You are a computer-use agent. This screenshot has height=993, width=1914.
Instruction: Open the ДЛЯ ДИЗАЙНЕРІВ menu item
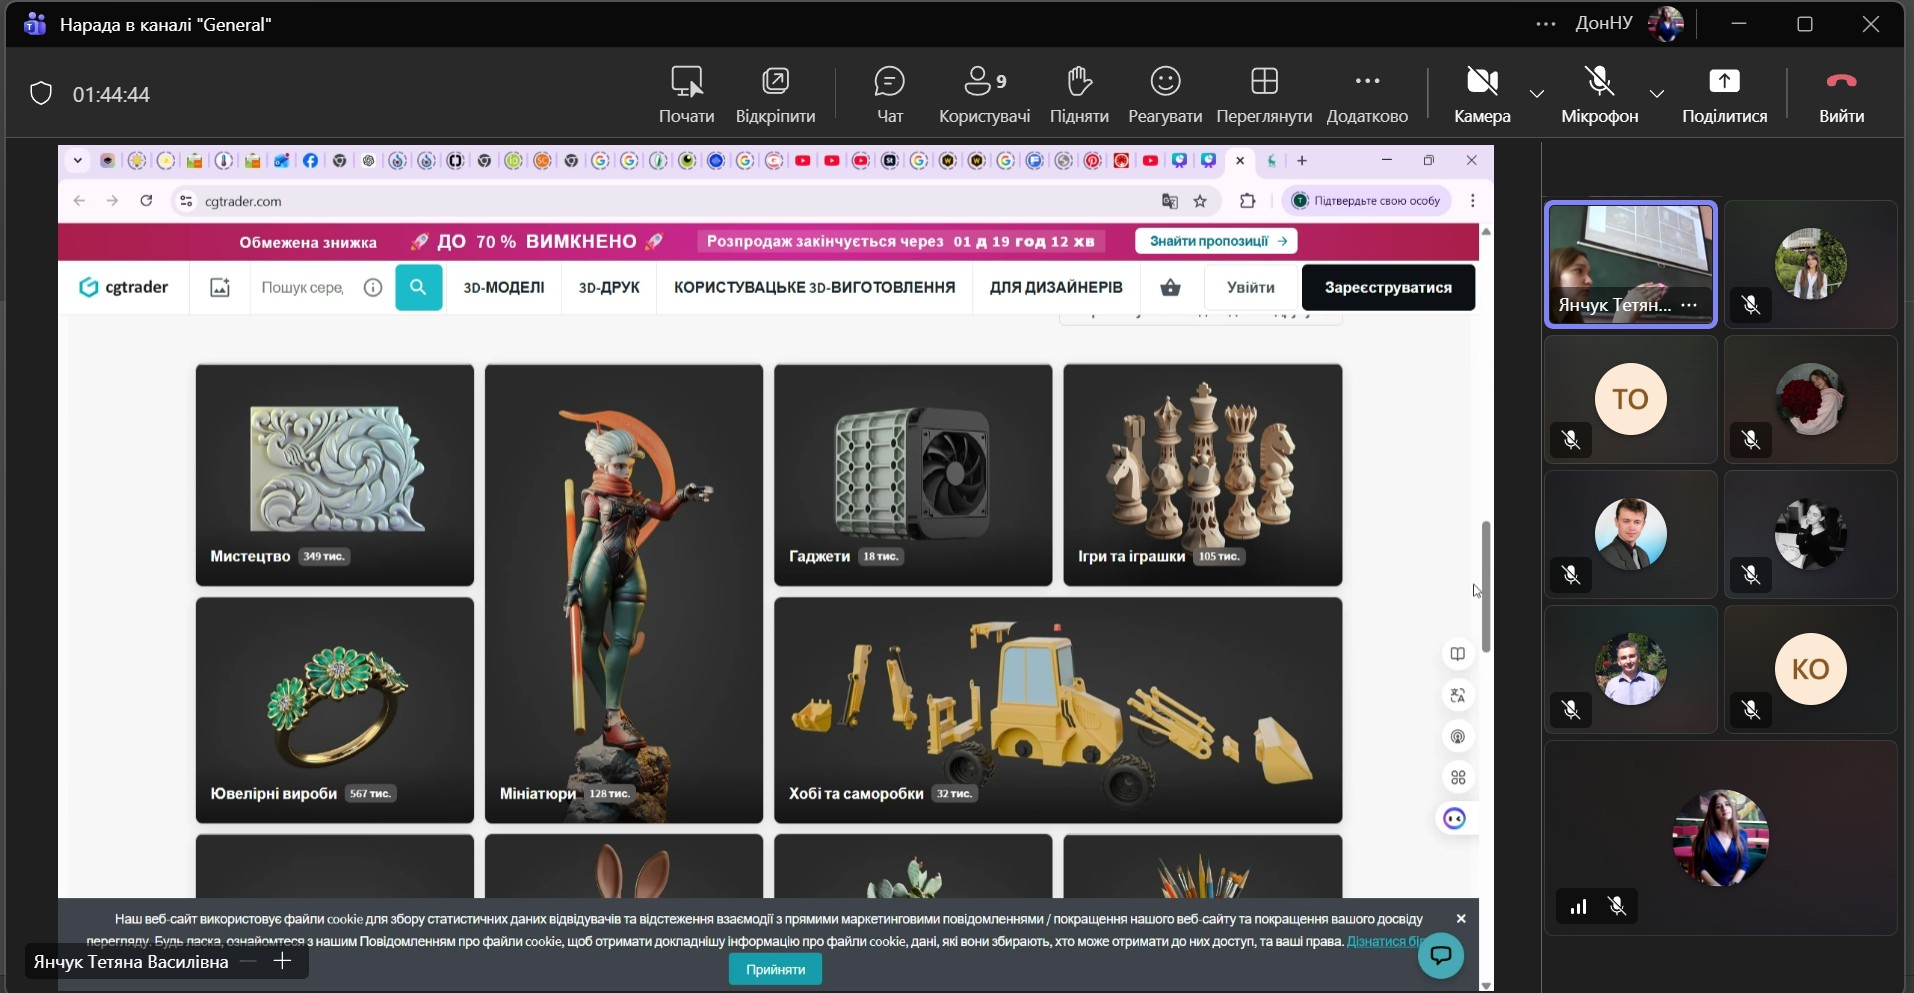pos(1056,288)
